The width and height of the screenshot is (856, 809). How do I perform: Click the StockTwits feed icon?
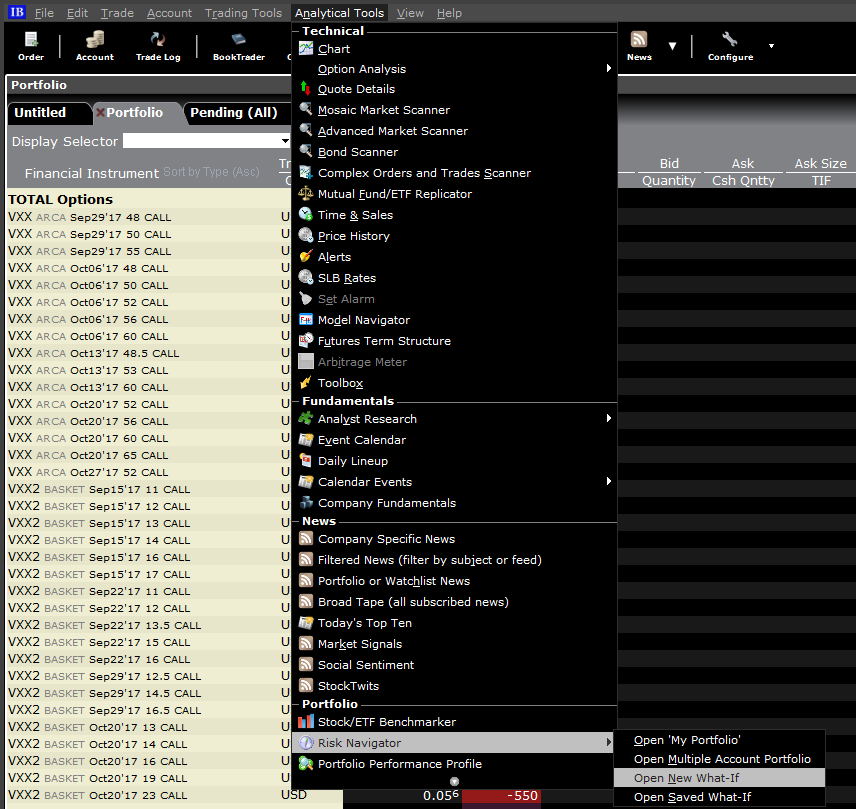306,686
